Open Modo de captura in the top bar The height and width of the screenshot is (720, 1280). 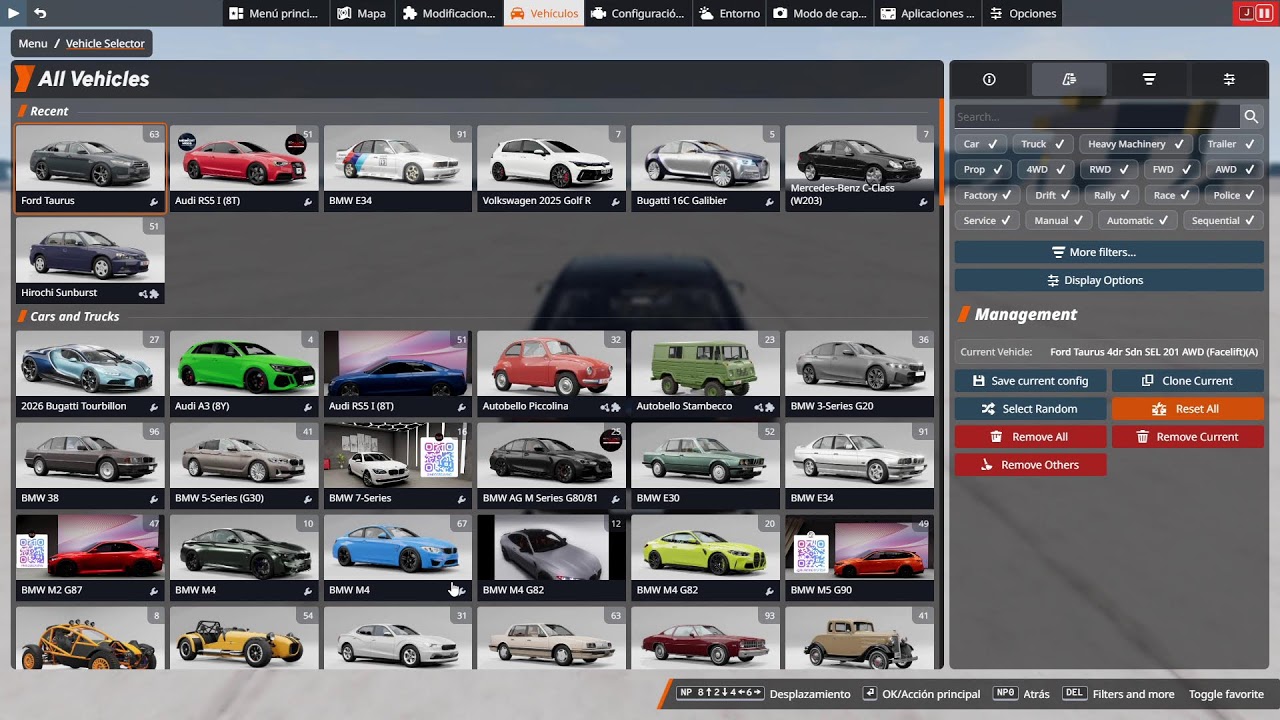tap(821, 13)
